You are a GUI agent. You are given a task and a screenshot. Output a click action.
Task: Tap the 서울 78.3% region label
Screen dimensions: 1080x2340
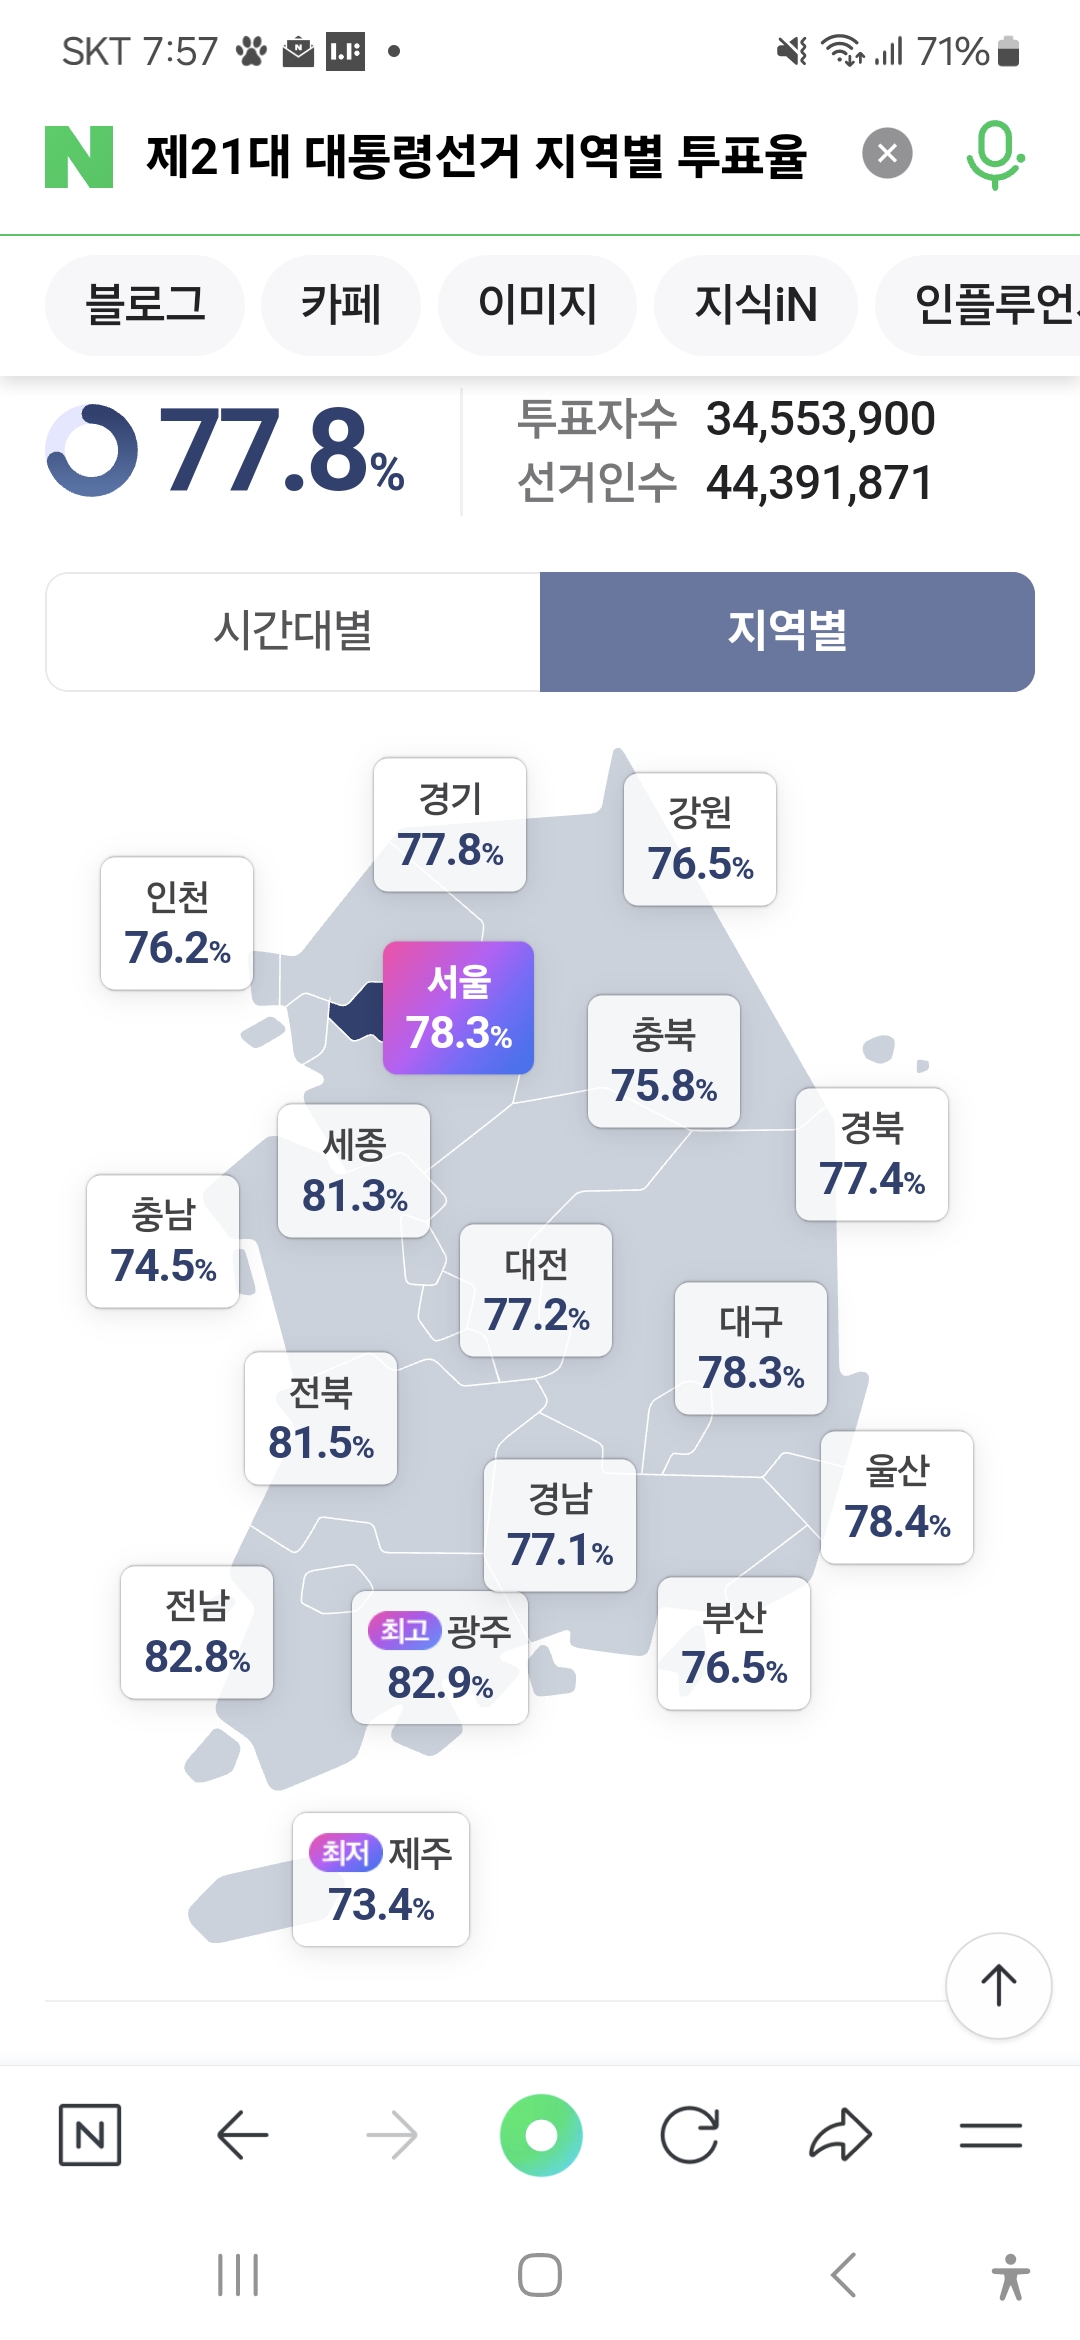[x=458, y=1008]
